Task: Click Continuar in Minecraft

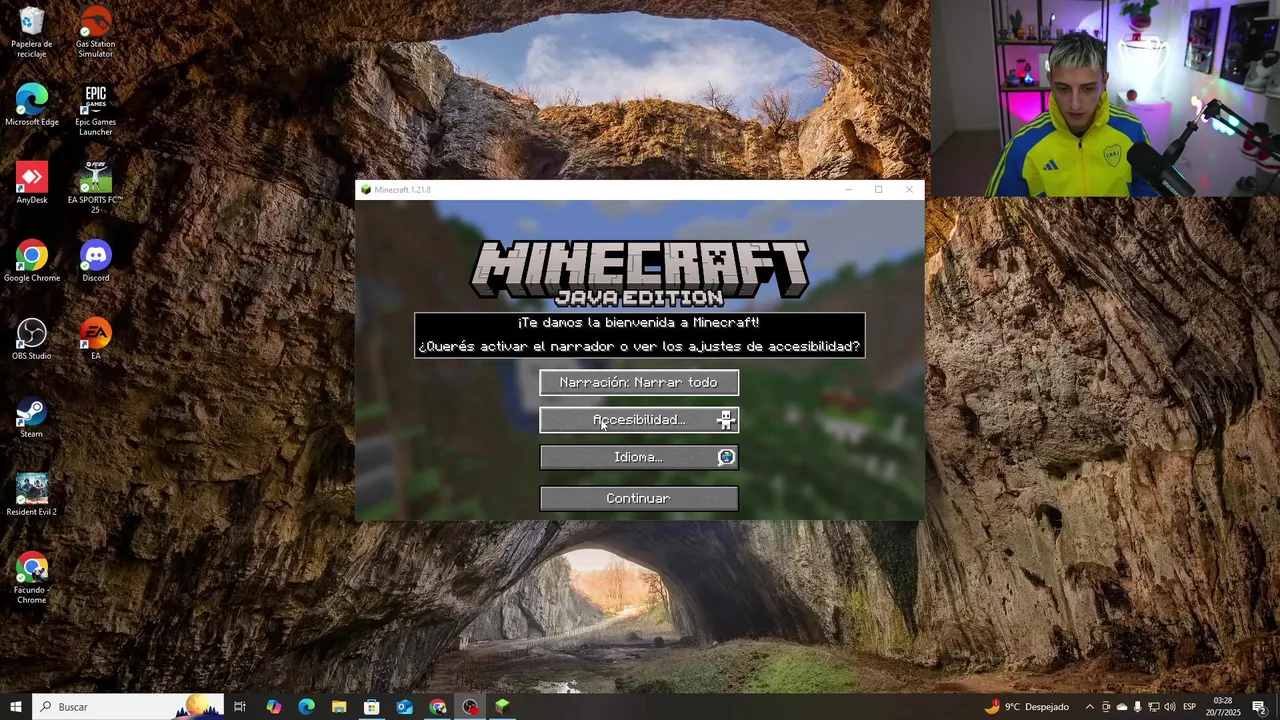Action: [x=639, y=498]
